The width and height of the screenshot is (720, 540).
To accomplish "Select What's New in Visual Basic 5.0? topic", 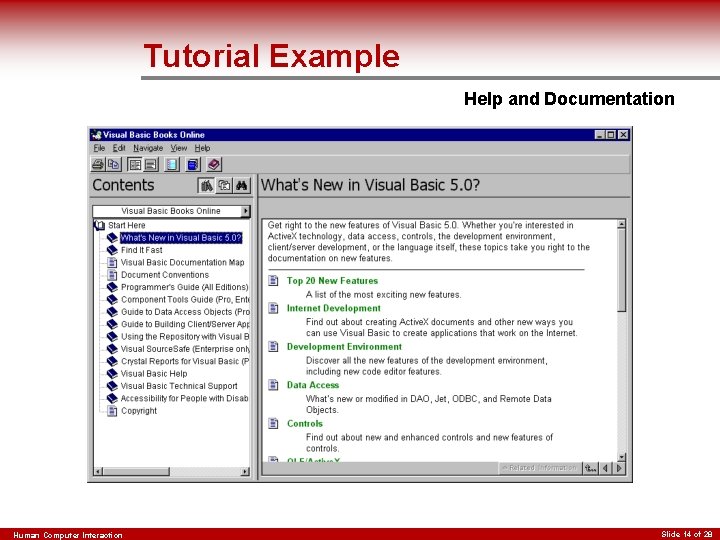I will pos(180,237).
